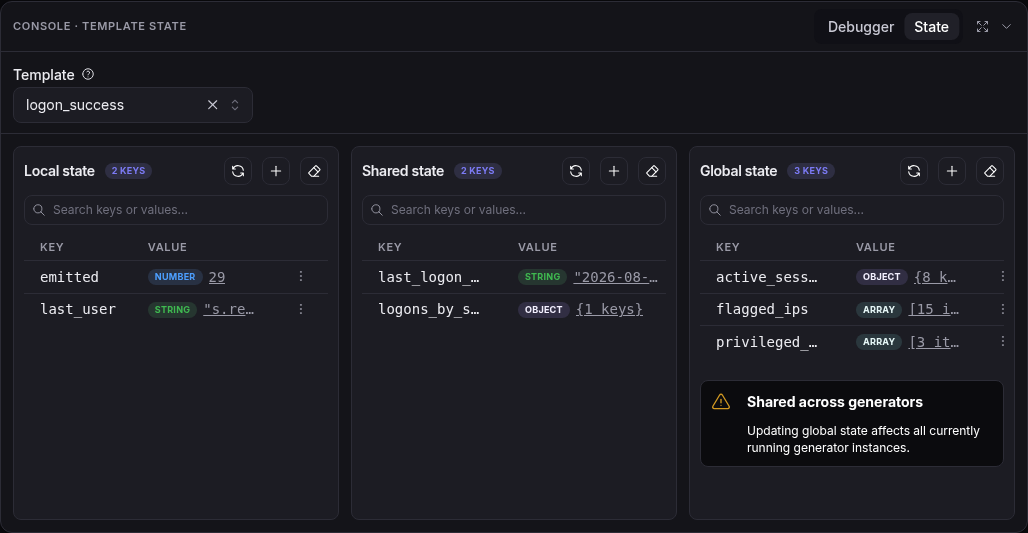Focus the Shared state search field

point(514,210)
